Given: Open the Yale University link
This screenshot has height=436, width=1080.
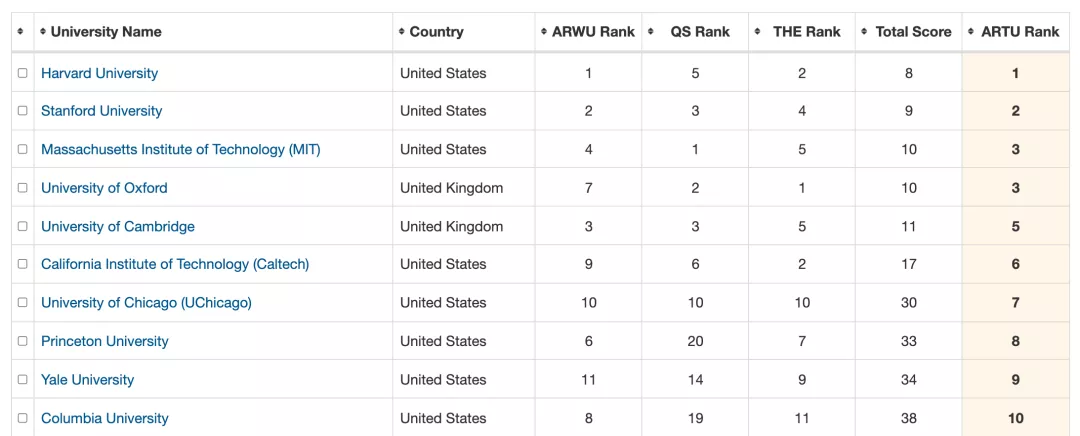Looking at the screenshot, I should click(x=87, y=379).
